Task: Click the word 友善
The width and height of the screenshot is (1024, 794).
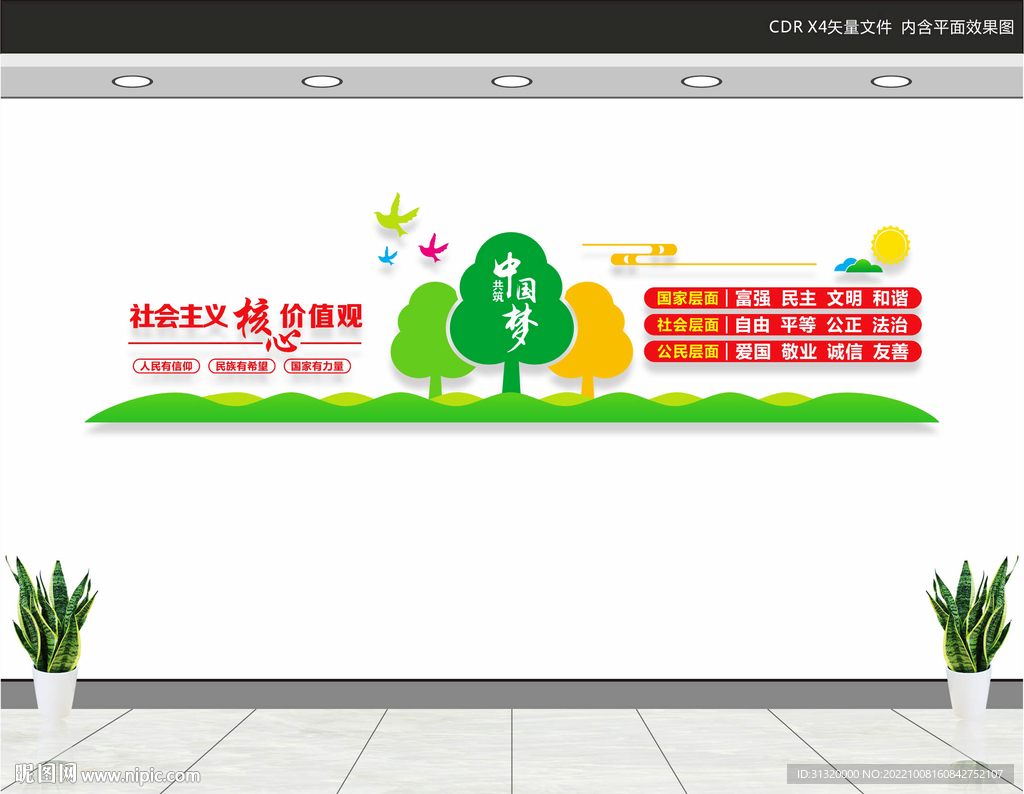Action: [891, 352]
